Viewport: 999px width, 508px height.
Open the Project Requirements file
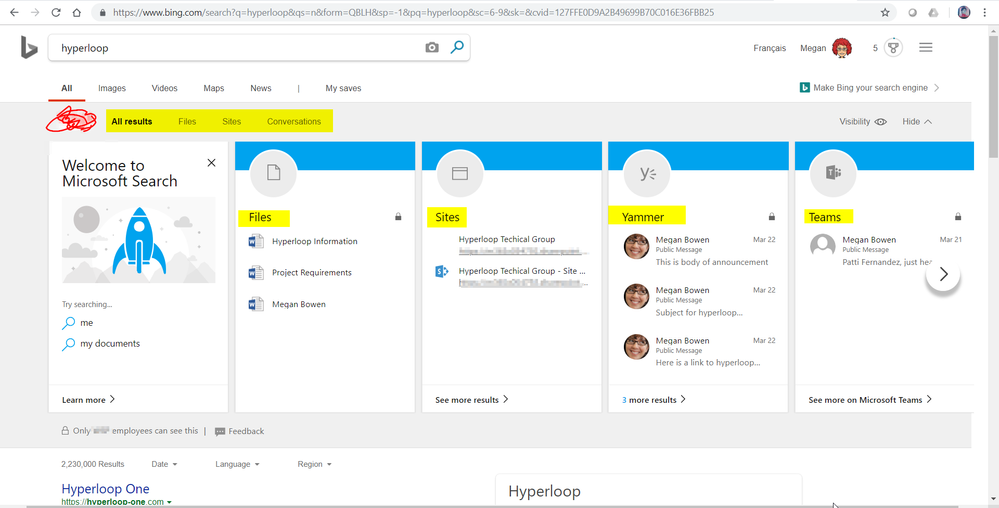(312, 273)
